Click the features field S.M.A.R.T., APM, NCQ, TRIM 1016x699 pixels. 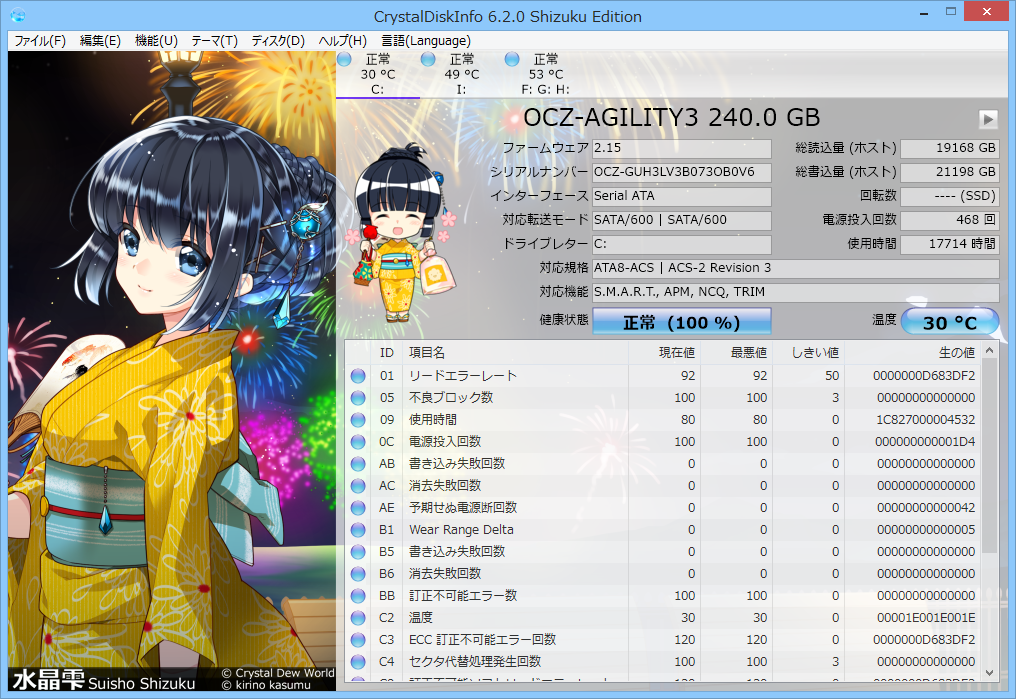[796, 292]
